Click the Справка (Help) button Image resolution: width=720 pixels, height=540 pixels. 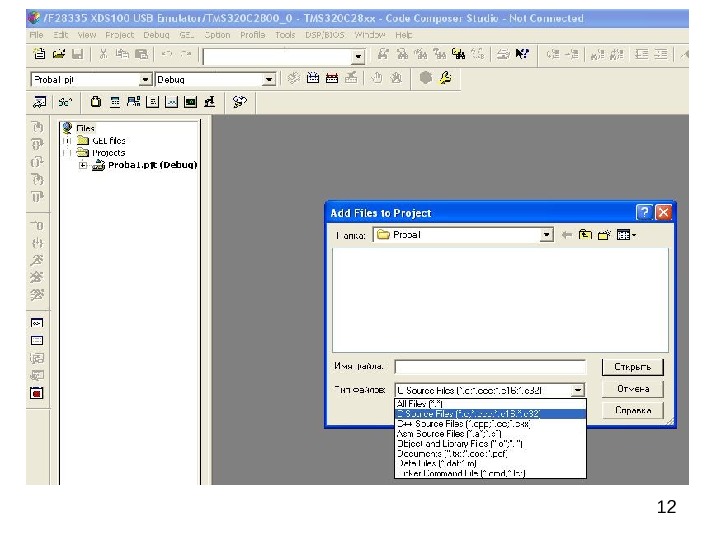[633, 410]
